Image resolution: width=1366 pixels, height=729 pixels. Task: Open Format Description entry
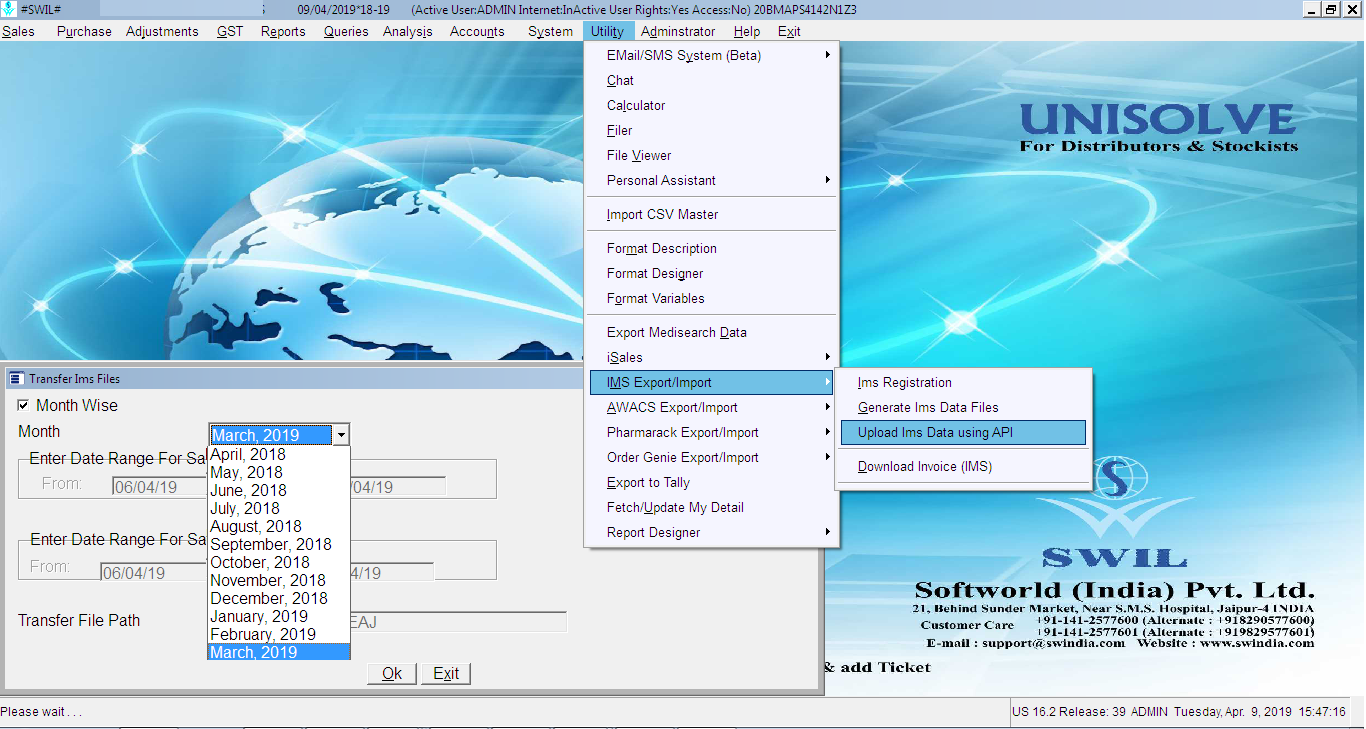pyautogui.click(x=712, y=248)
